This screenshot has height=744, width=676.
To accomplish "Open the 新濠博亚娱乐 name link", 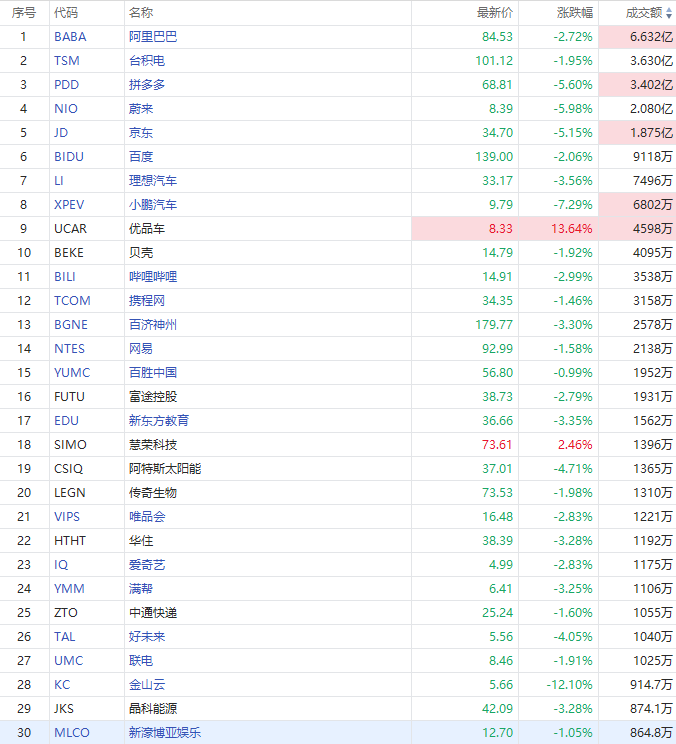I will [x=165, y=733].
